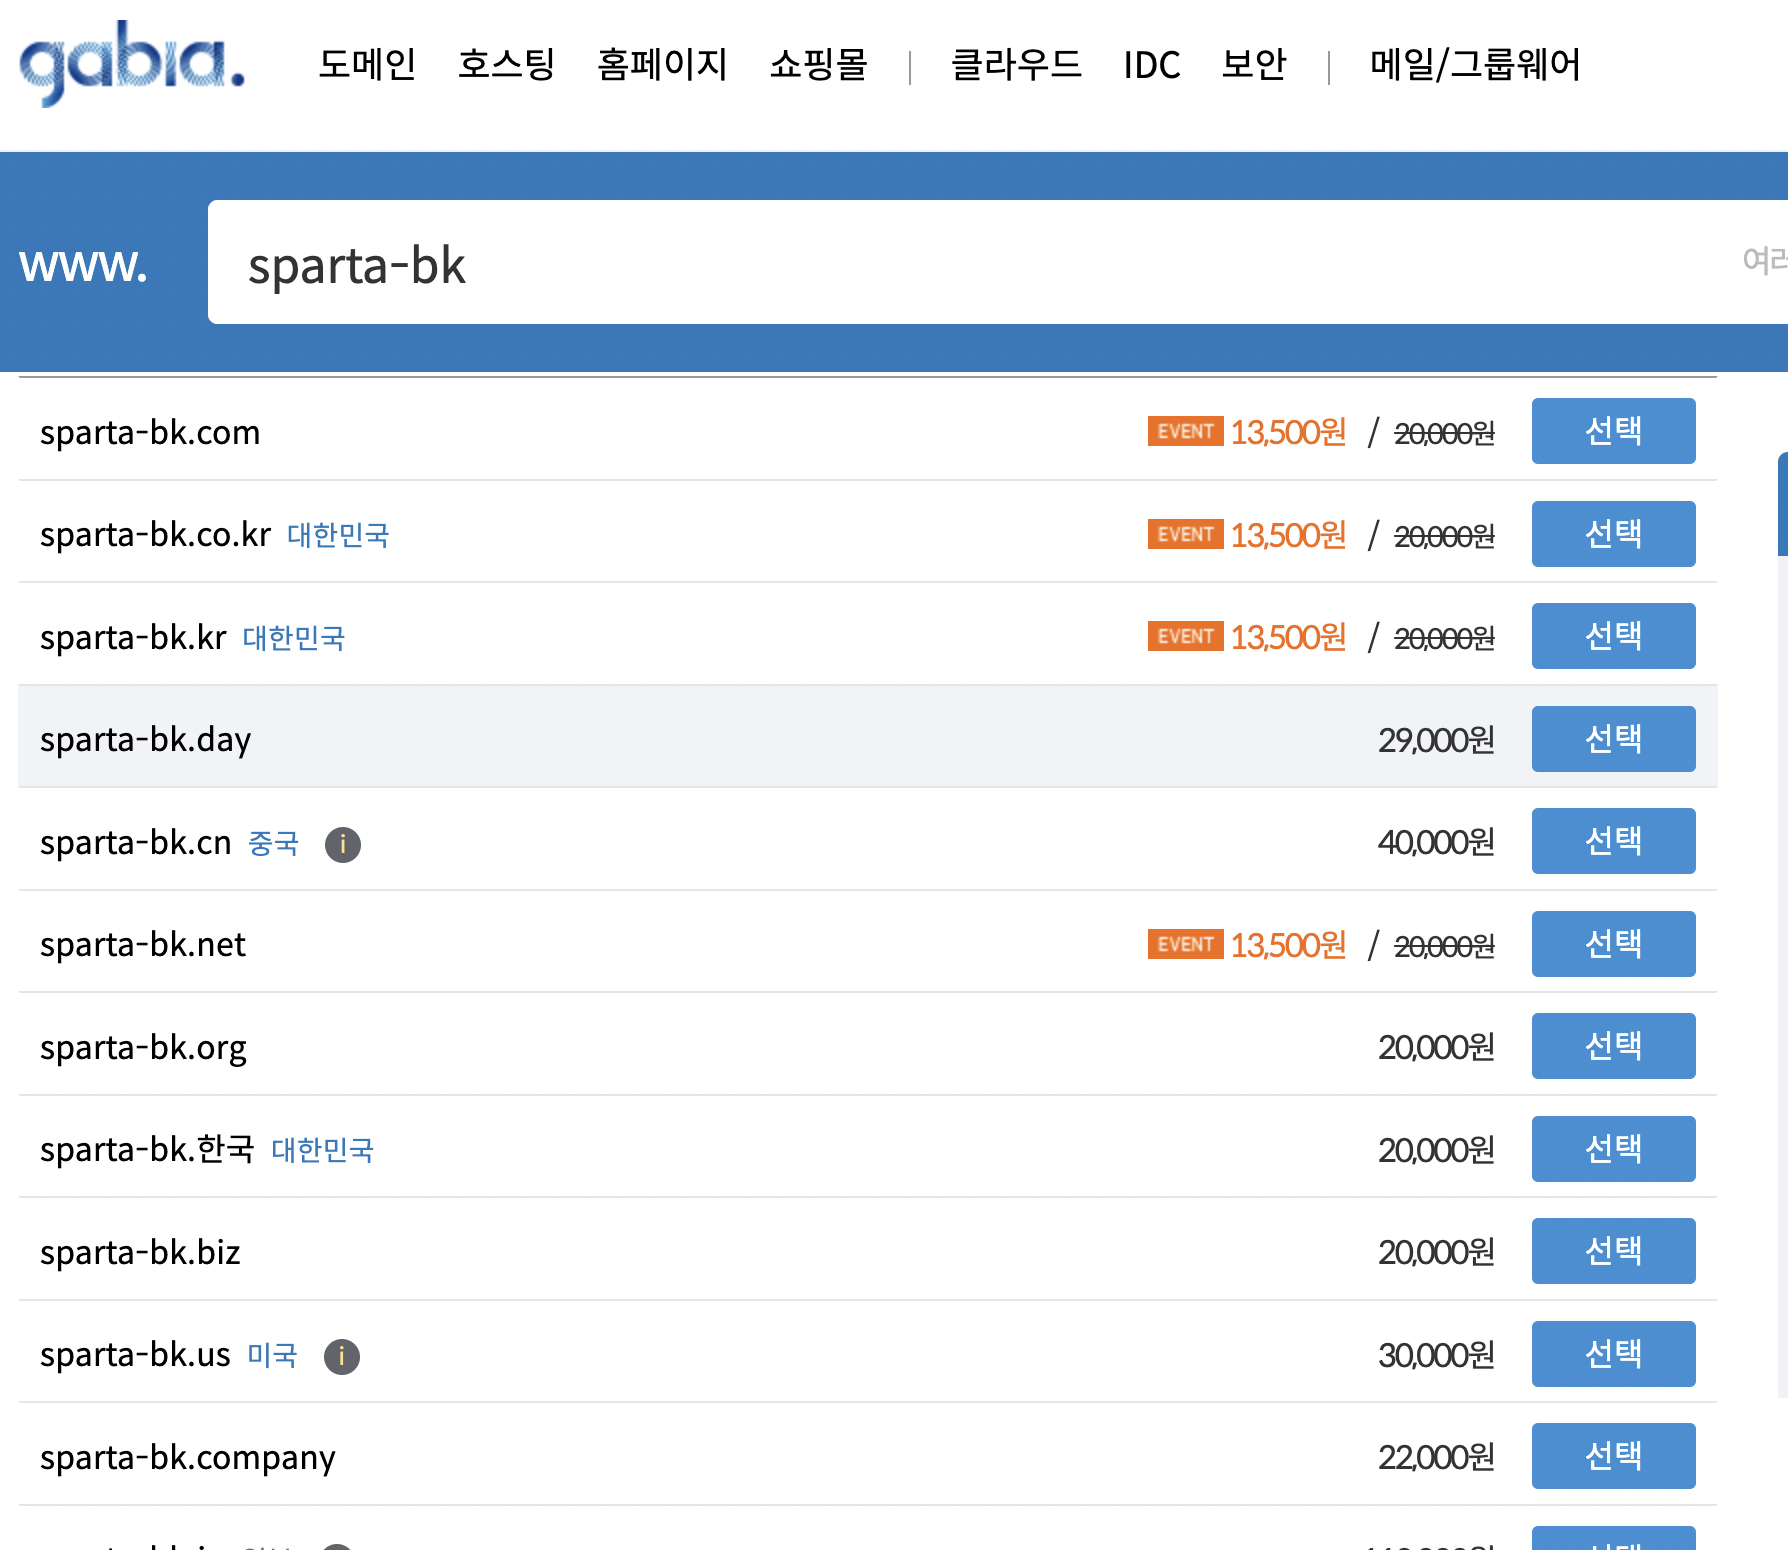
Task: Click the sparta-bk.net domain name
Action: 143,945
